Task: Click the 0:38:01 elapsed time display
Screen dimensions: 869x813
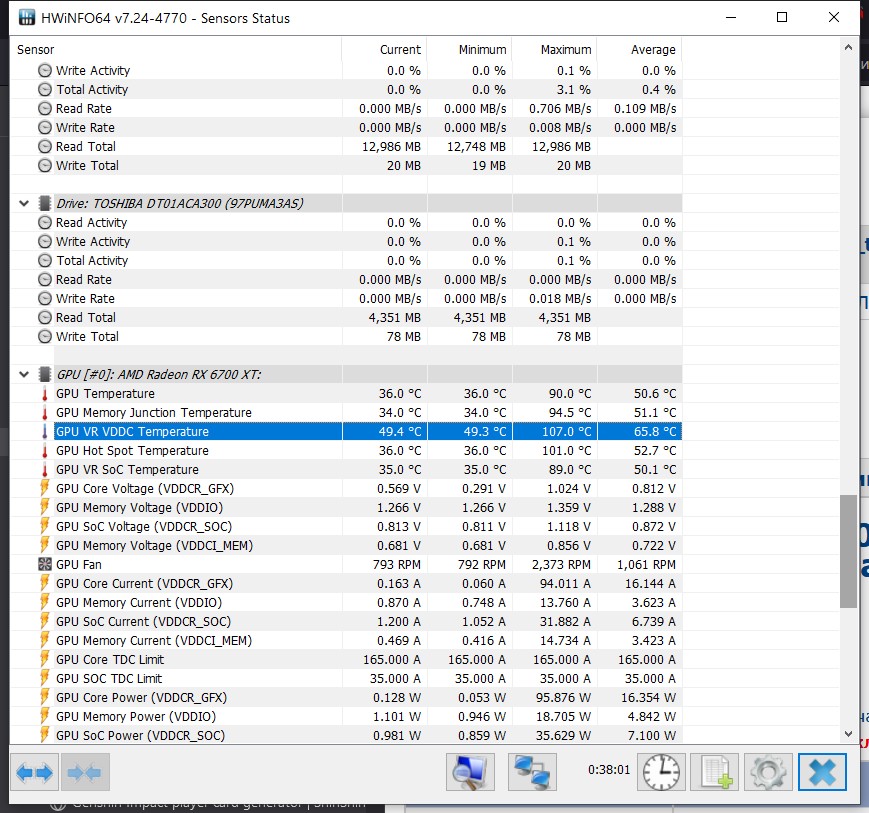Action: [x=609, y=769]
